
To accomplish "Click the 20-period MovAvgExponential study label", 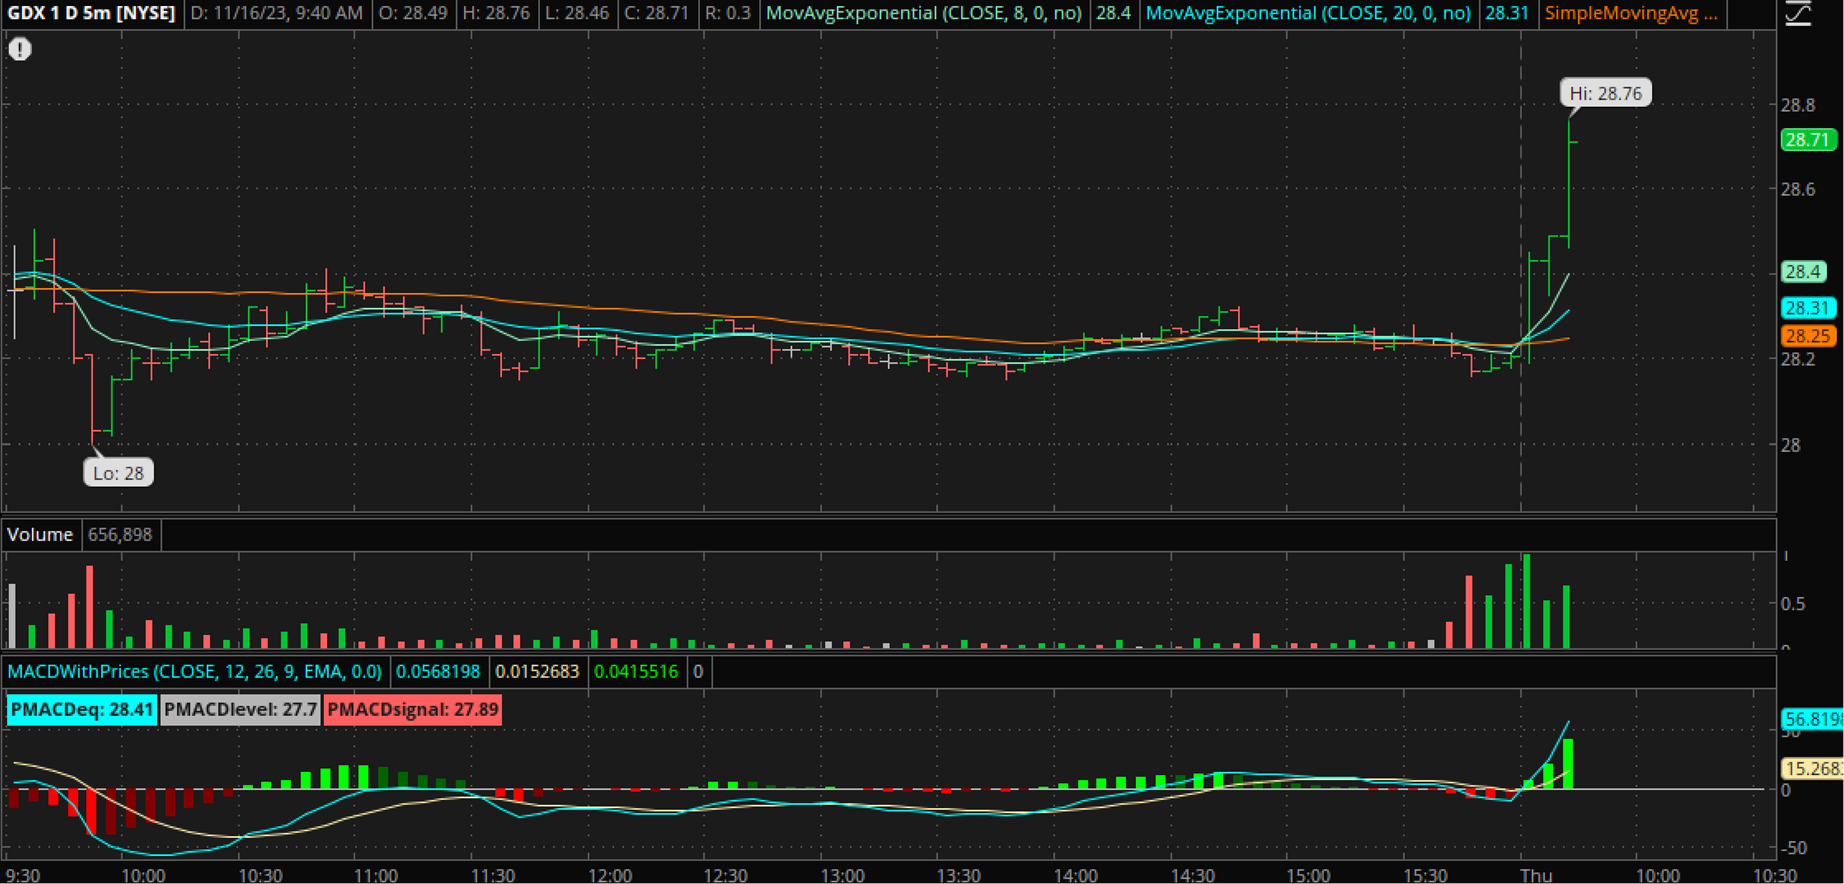I will [x=1308, y=14].
